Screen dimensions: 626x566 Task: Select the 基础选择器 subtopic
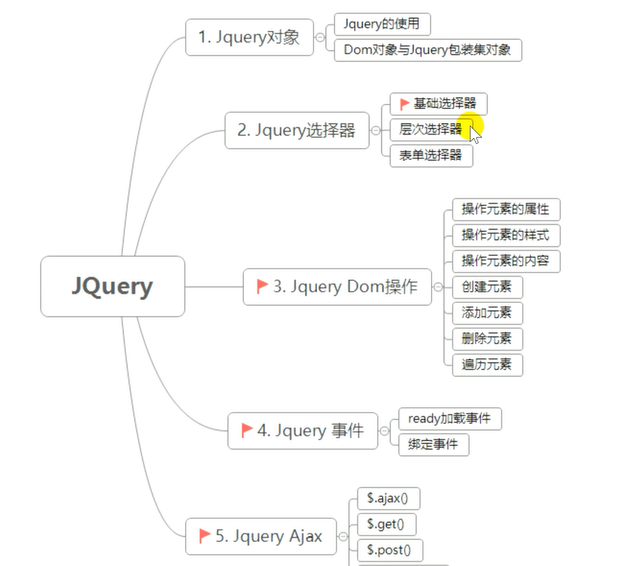pos(438,104)
